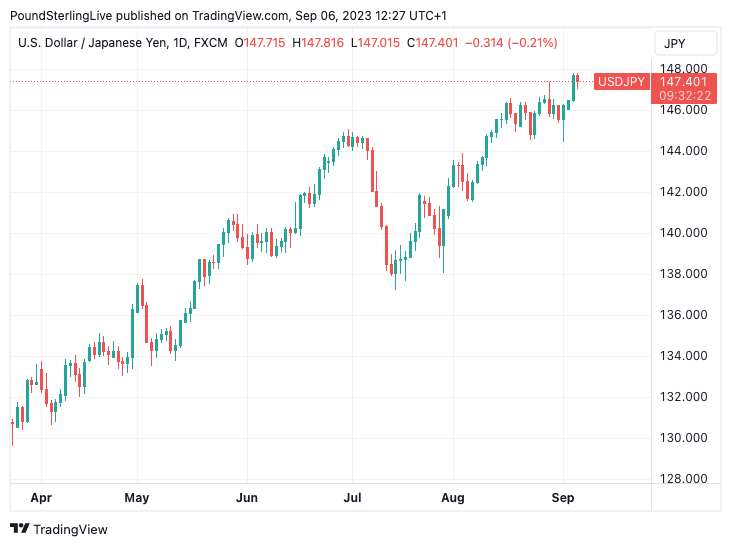Viewport: 731px width, 546px height.
Task: Select the Apr label on time axis
Action: (41, 497)
